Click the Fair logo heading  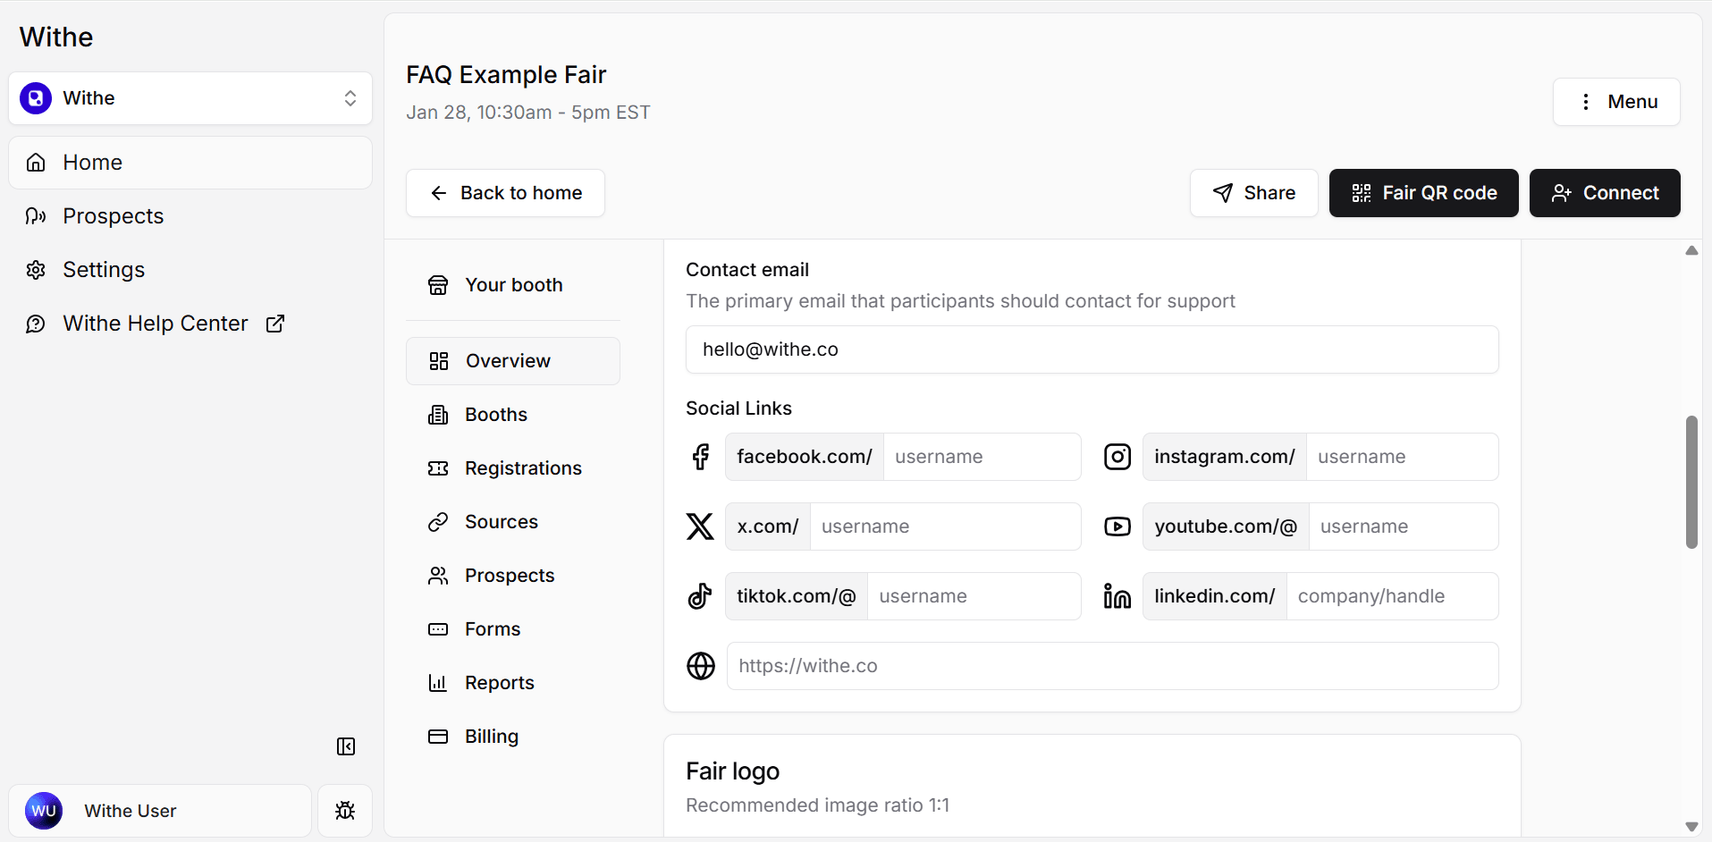coord(732,771)
